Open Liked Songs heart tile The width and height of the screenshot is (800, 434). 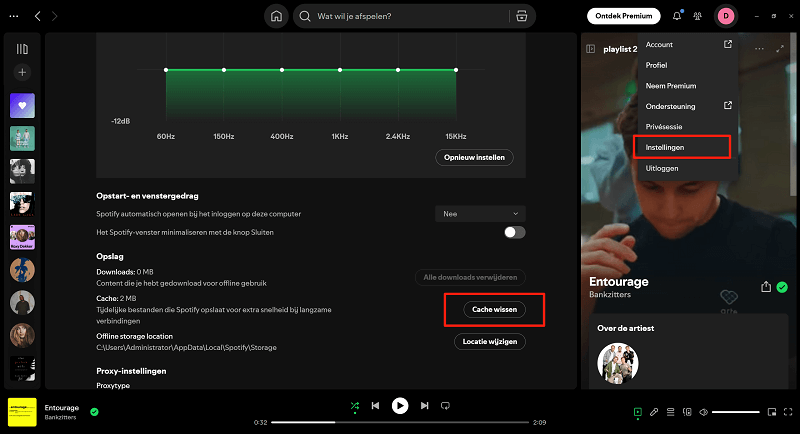pyautogui.click(x=22, y=106)
